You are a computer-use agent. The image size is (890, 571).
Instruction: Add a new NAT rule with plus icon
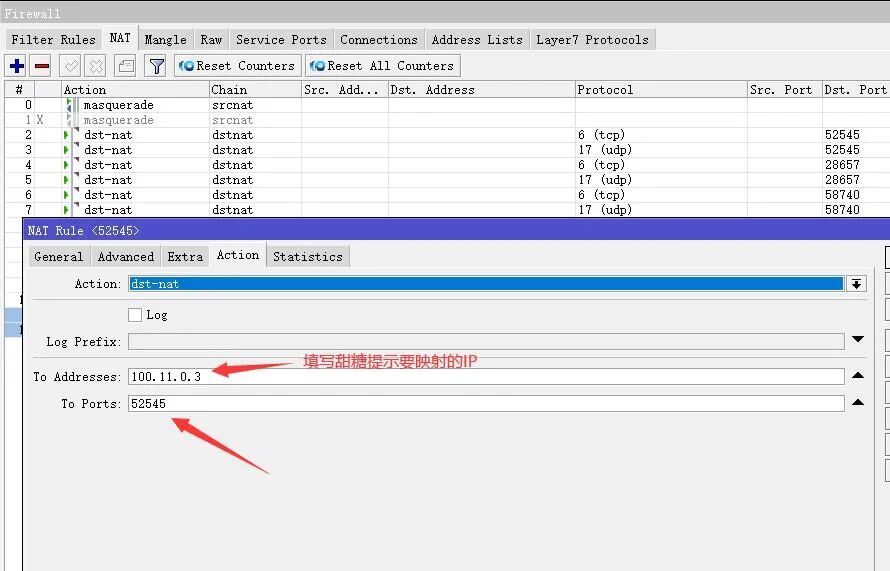tap(17, 66)
